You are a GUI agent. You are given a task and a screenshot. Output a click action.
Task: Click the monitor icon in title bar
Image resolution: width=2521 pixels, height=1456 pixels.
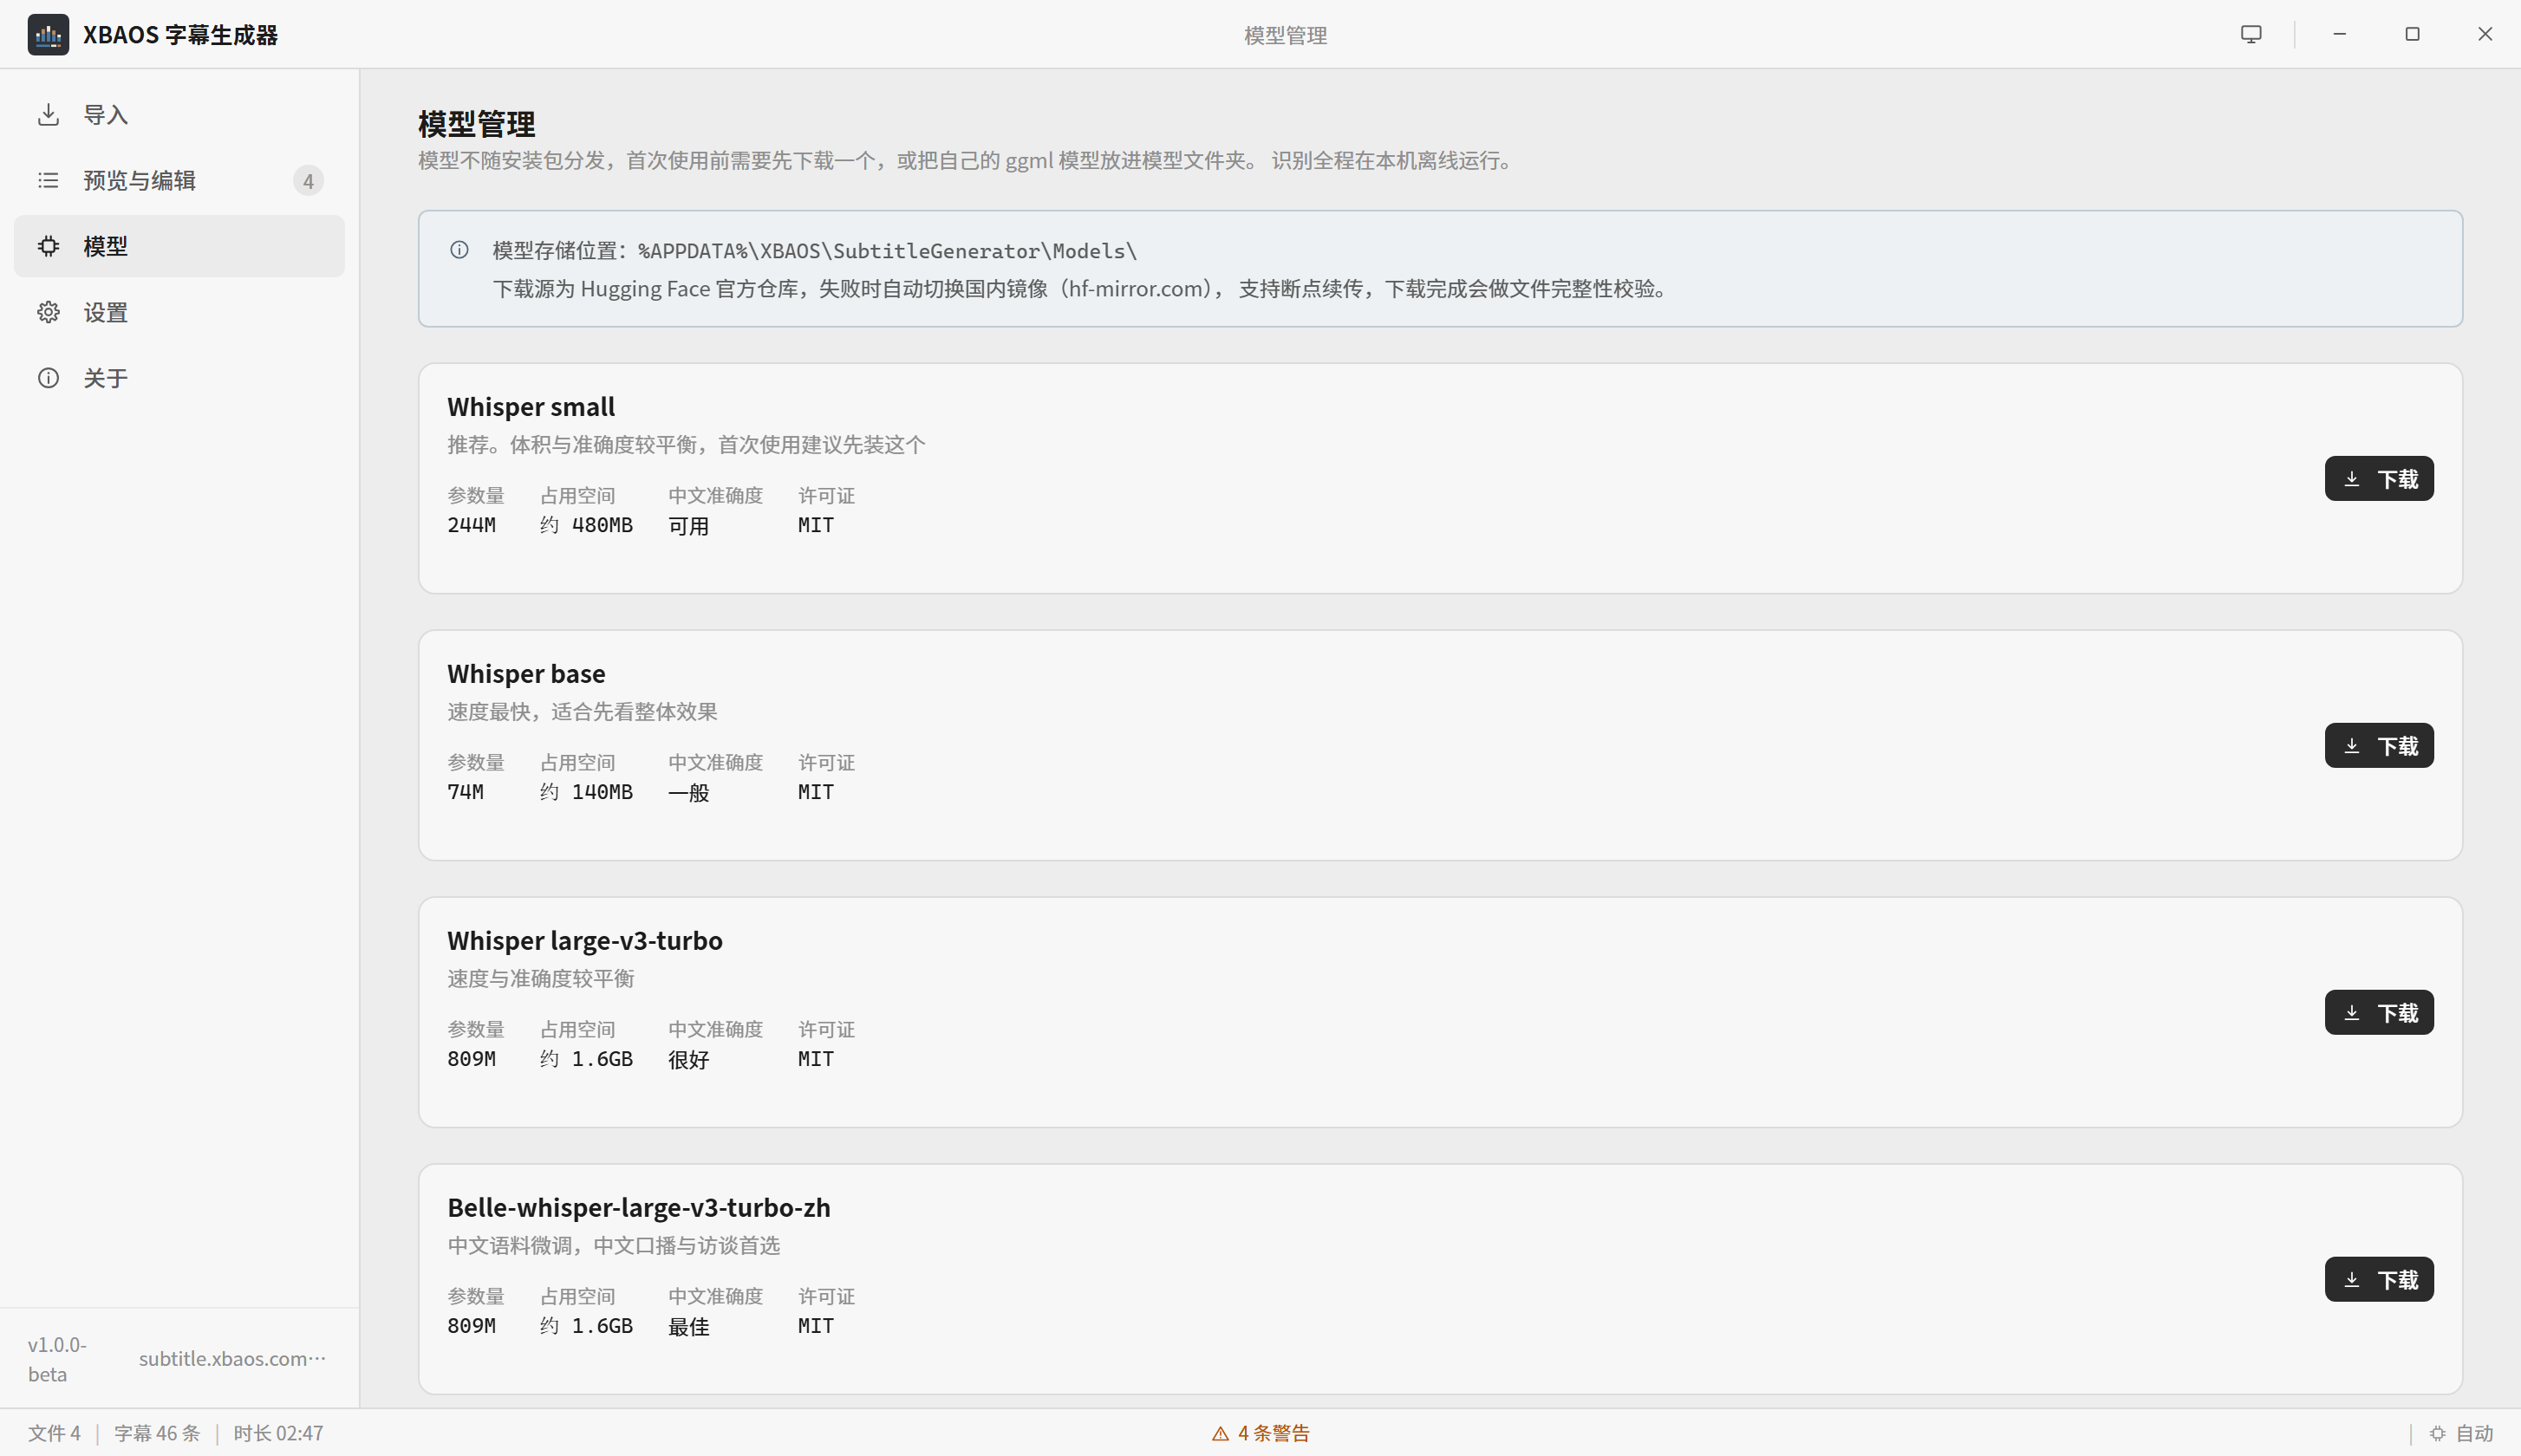[2251, 34]
